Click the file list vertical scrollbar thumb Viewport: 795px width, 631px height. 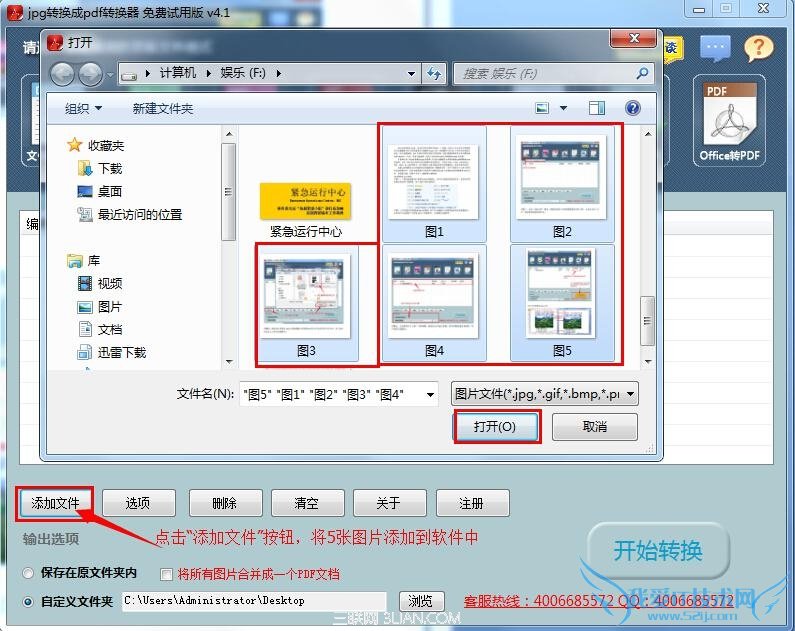tap(647, 321)
